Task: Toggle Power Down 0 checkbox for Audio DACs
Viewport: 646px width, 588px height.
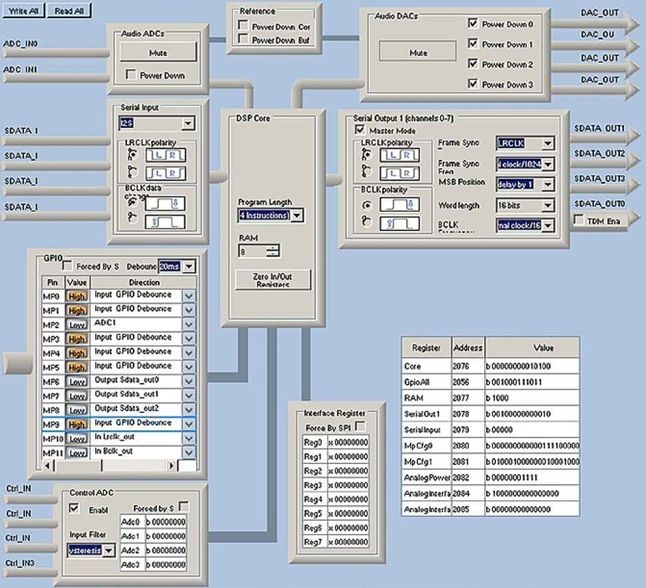Action: click(473, 24)
